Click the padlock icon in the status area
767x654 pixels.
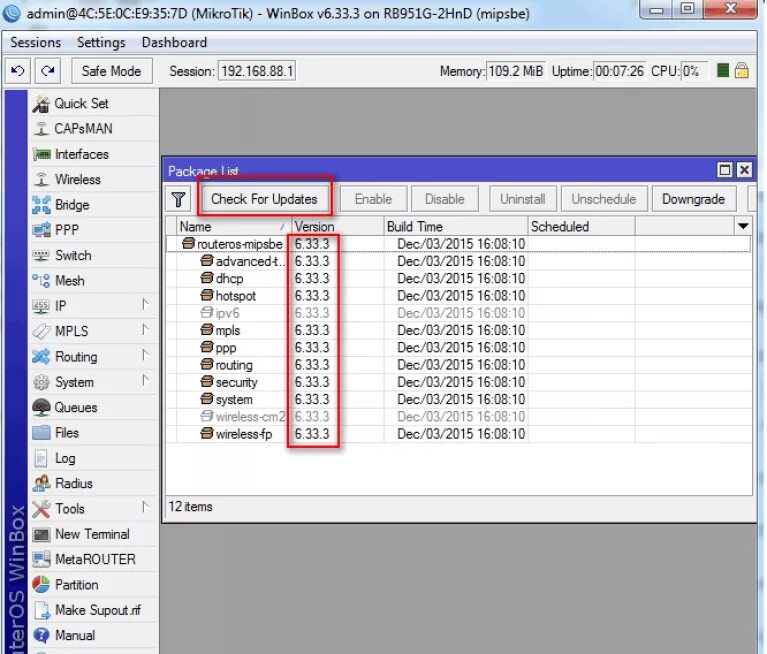click(742, 71)
